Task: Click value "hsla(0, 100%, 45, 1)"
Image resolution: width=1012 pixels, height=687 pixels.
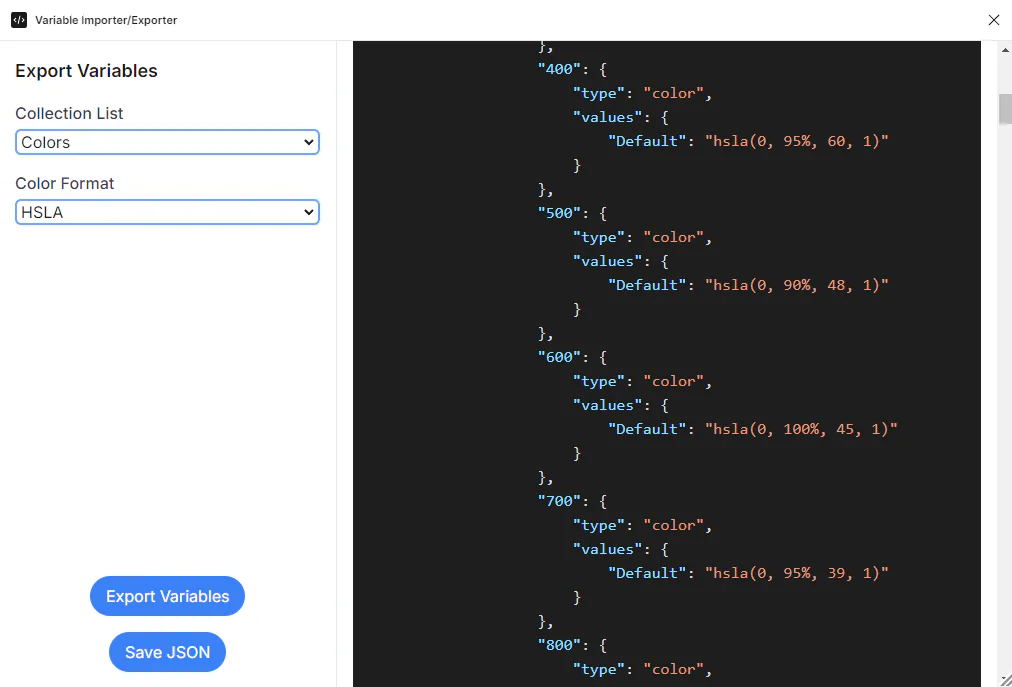Action: point(801,429)
